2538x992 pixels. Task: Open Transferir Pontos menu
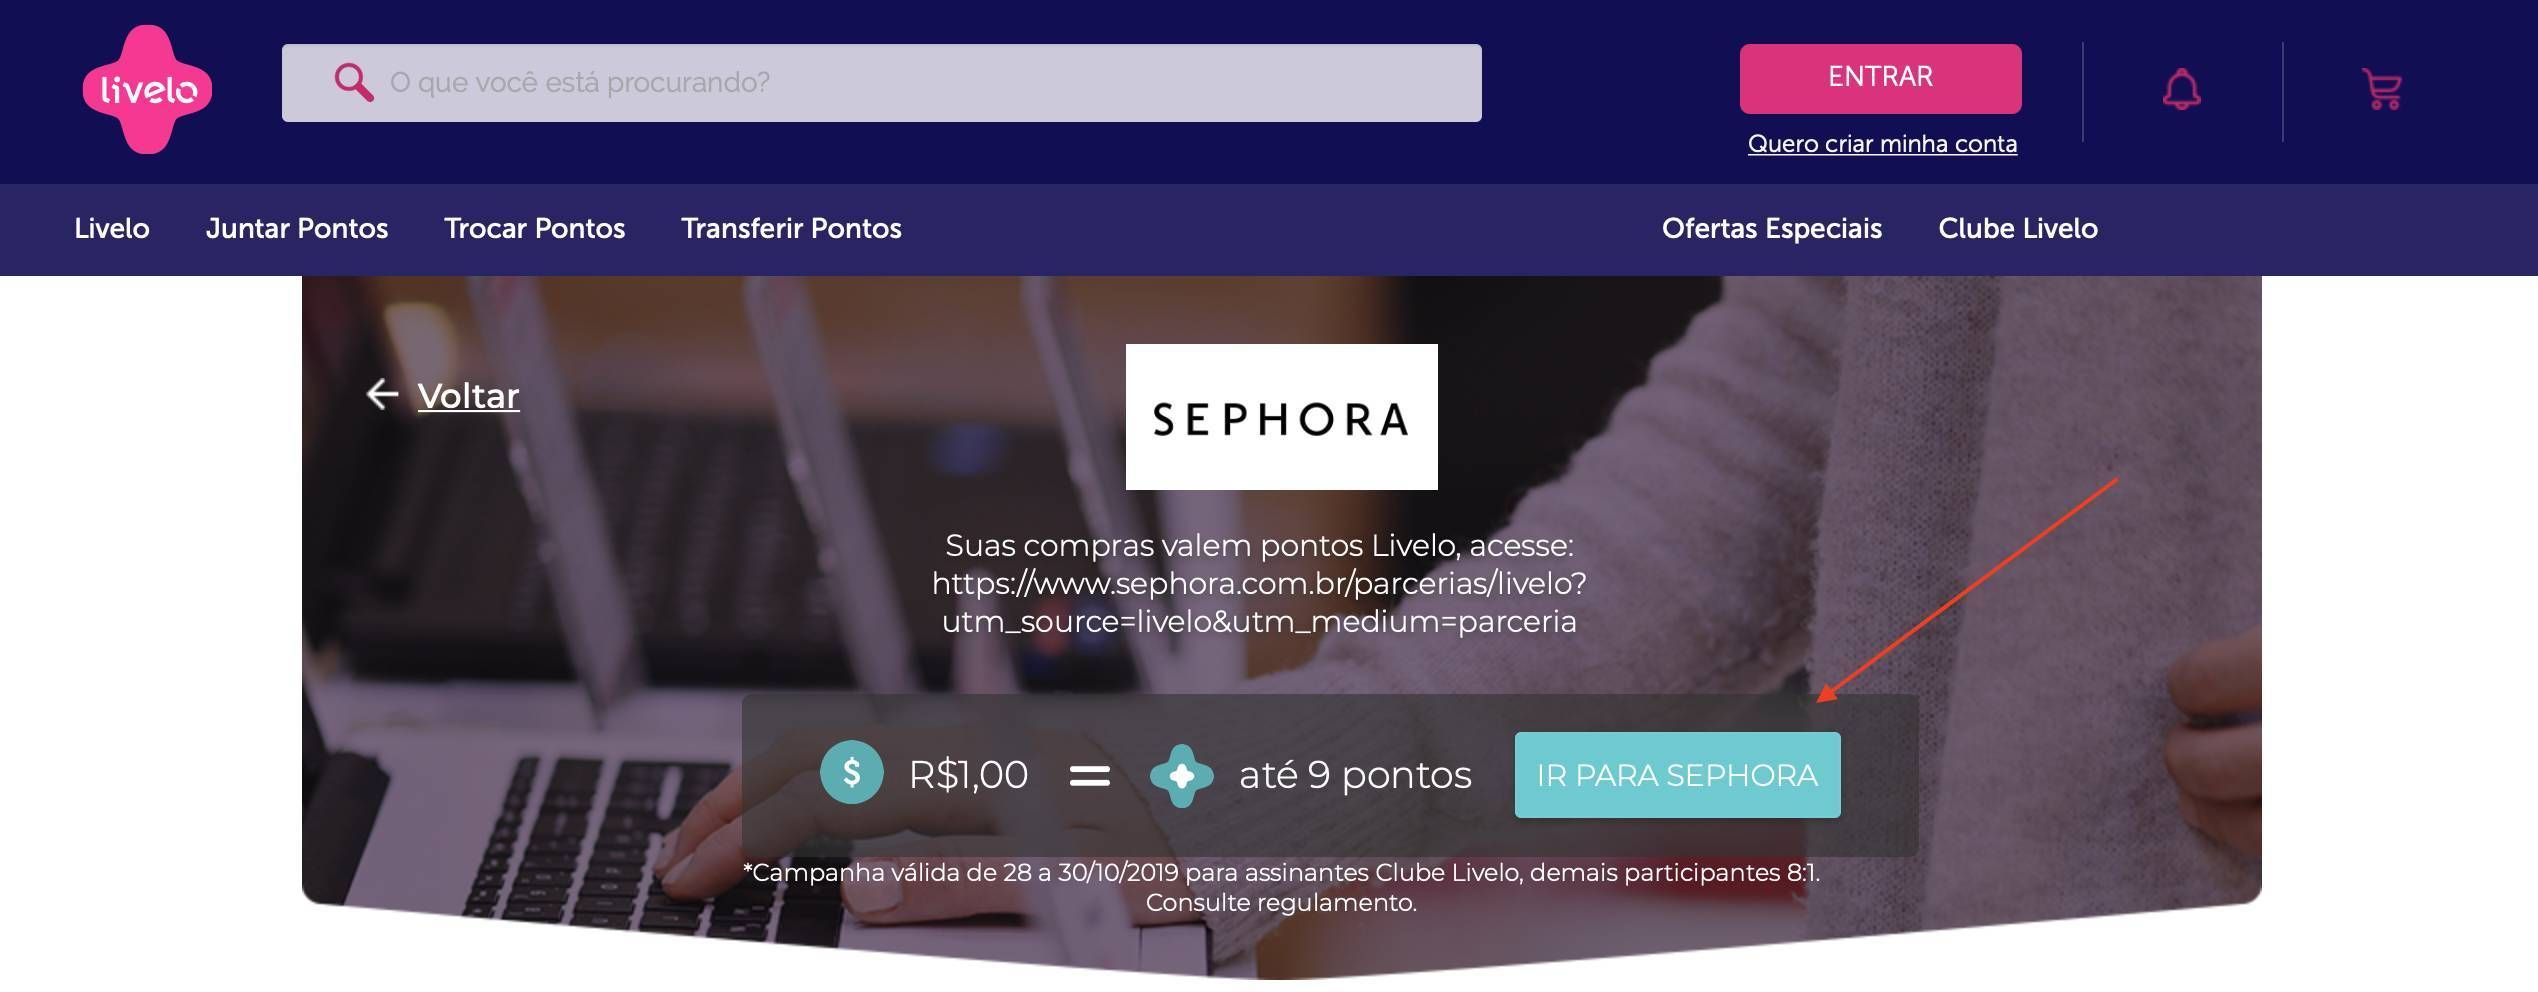tap(791, 229)
